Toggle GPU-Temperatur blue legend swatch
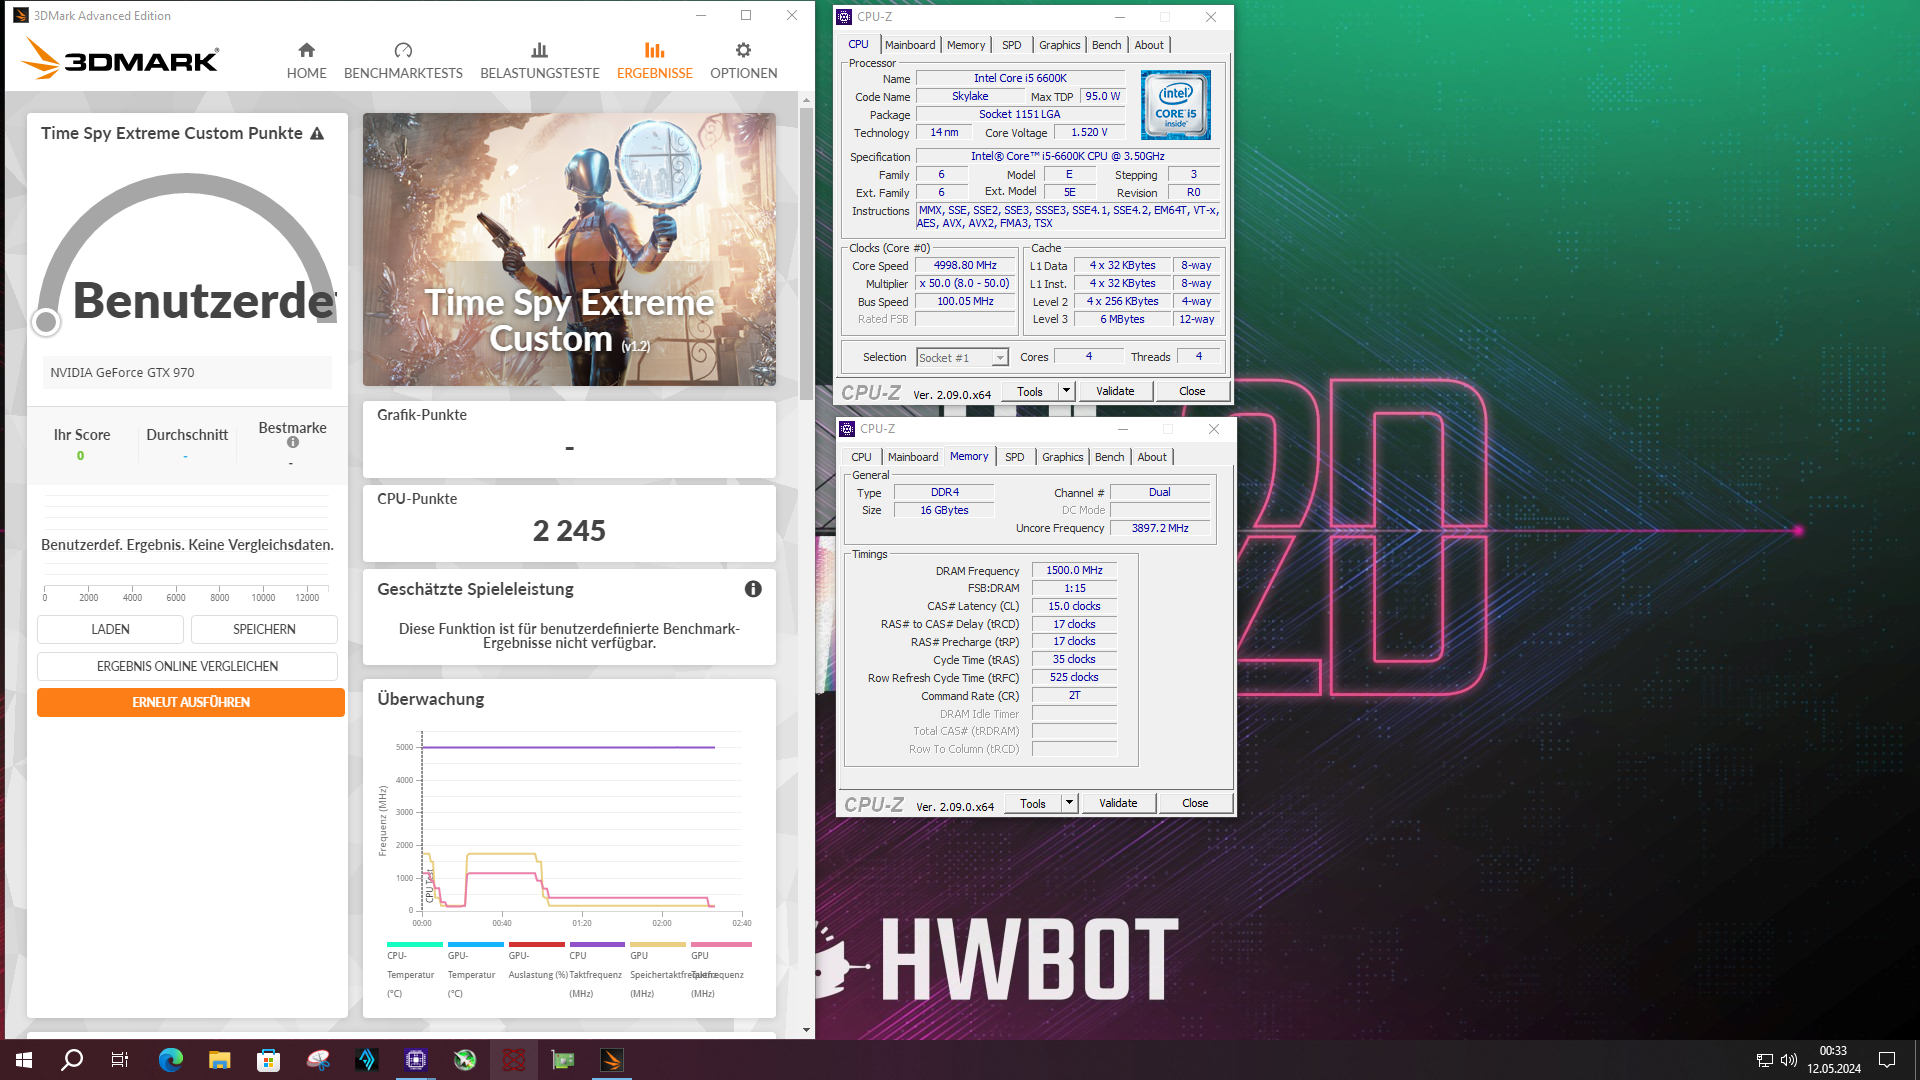Screen dimensions: 1920x1080 click(476, 944)
